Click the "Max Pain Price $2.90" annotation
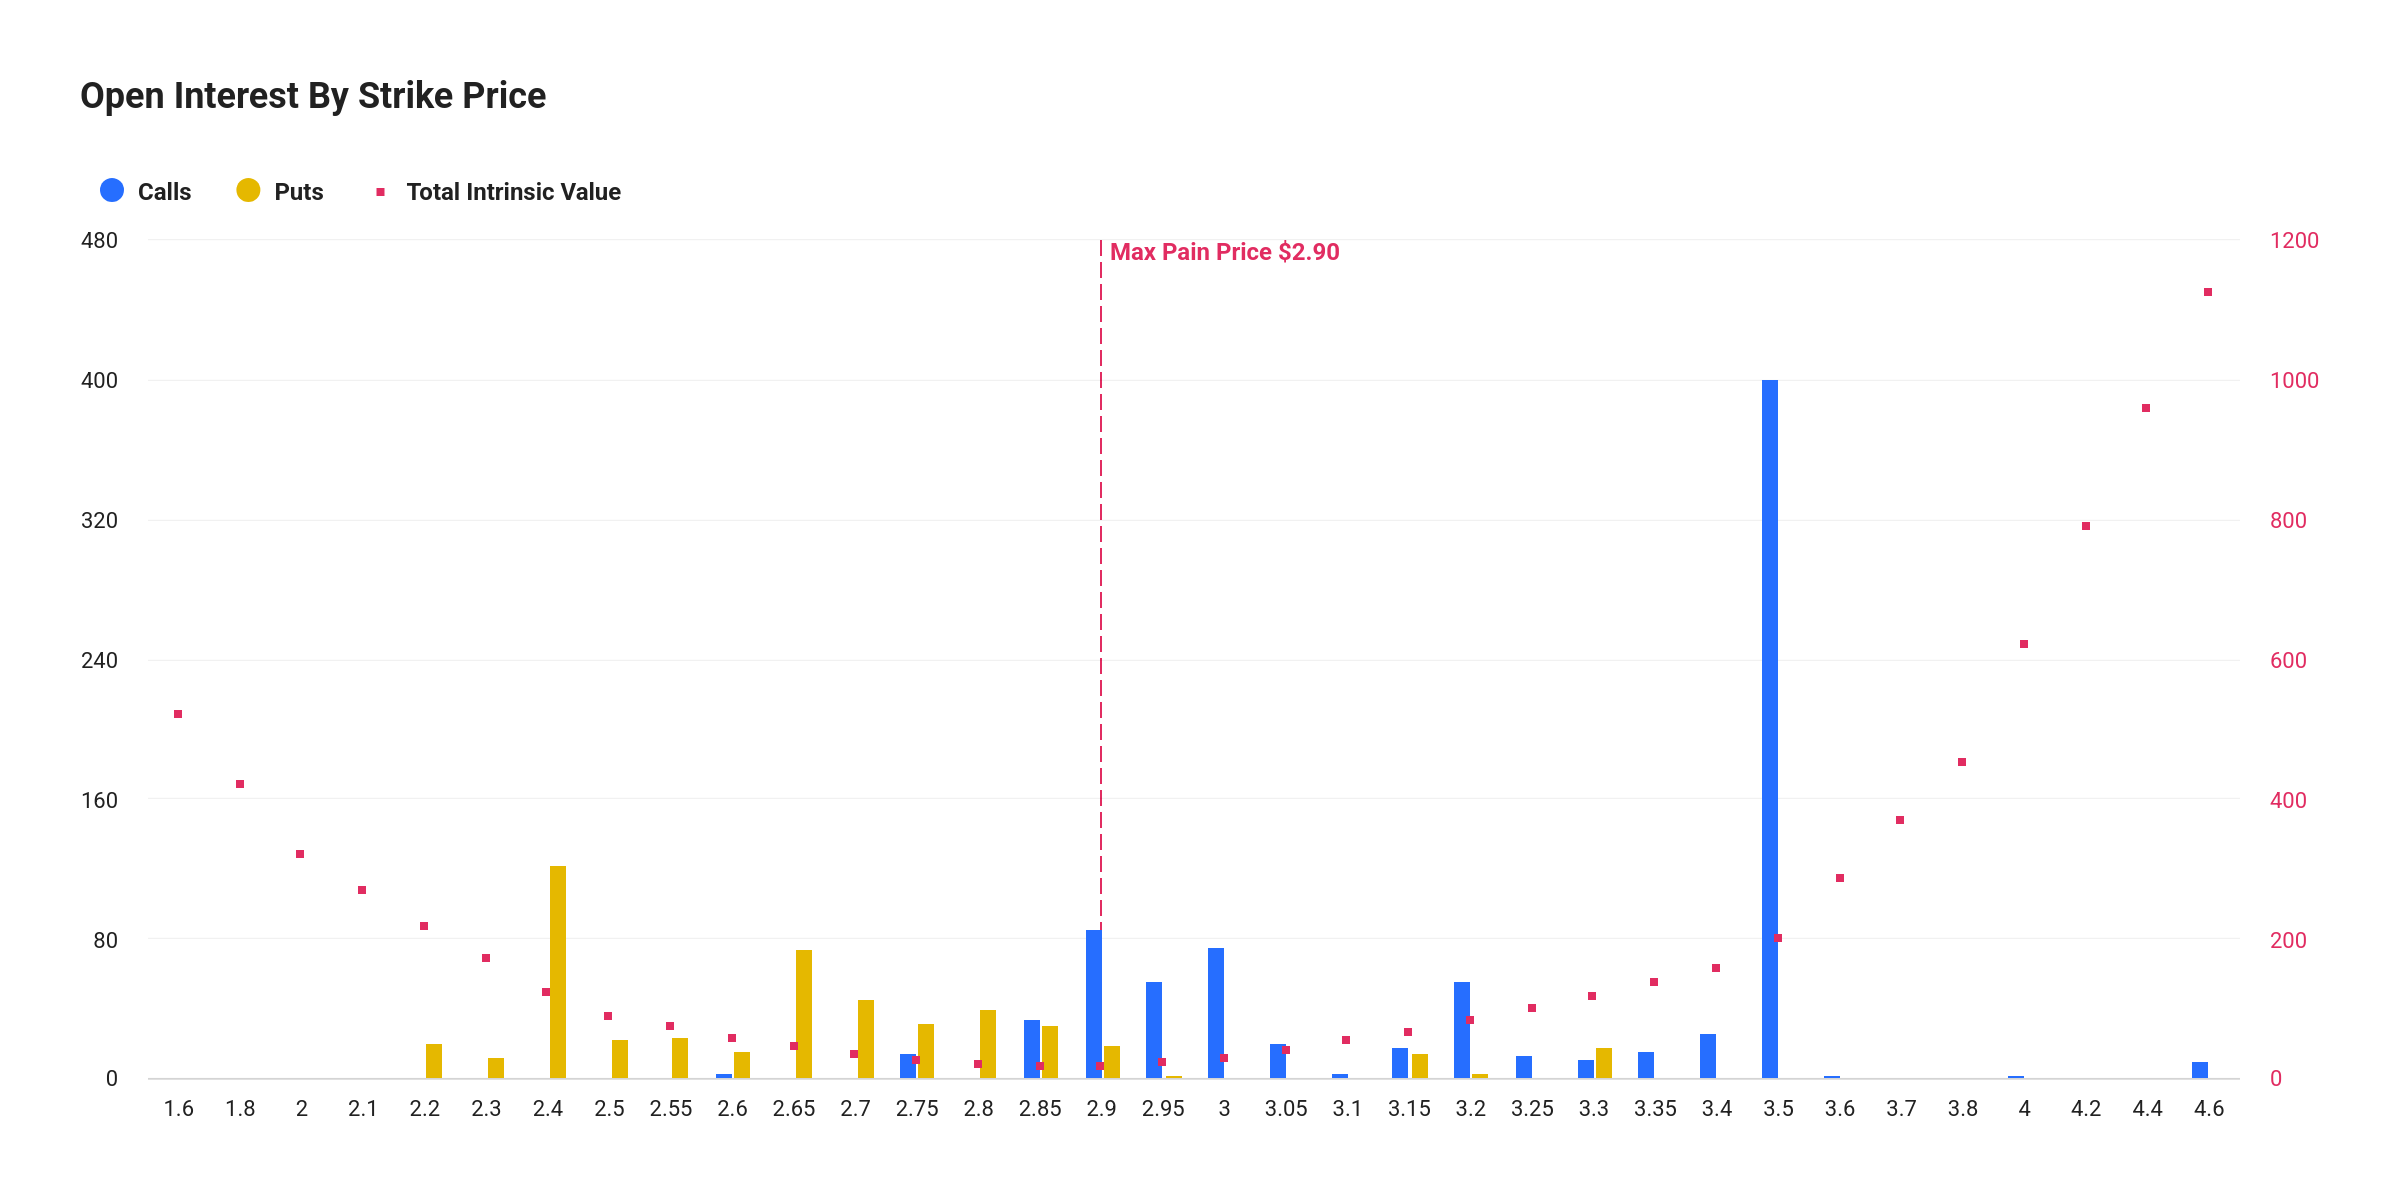Screen dimensions: 2400x1200 coord(1224,252)
